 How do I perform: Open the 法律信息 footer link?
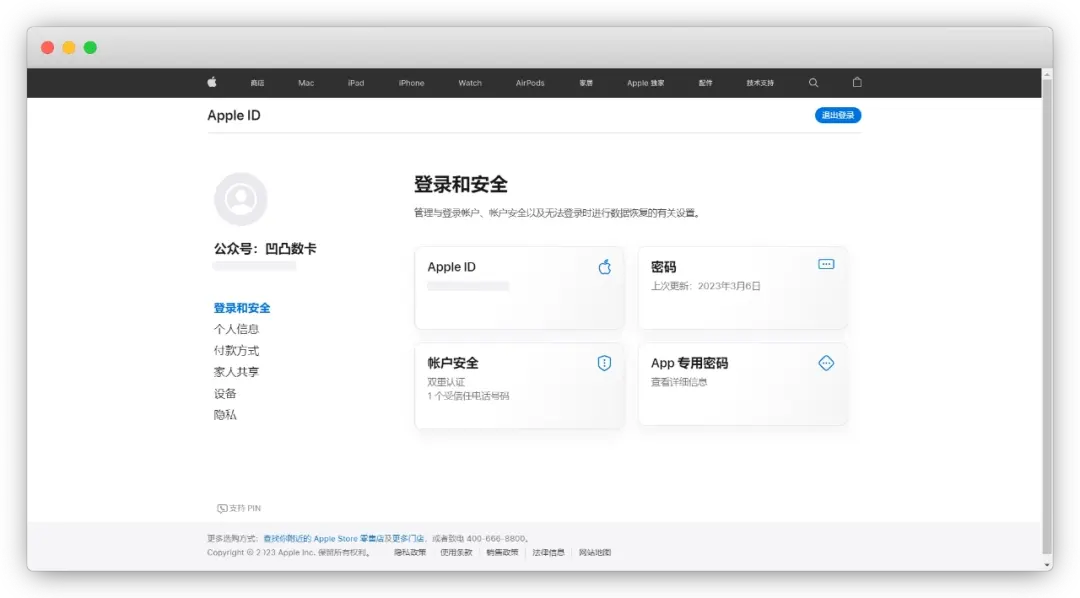[x=548, y=553]
